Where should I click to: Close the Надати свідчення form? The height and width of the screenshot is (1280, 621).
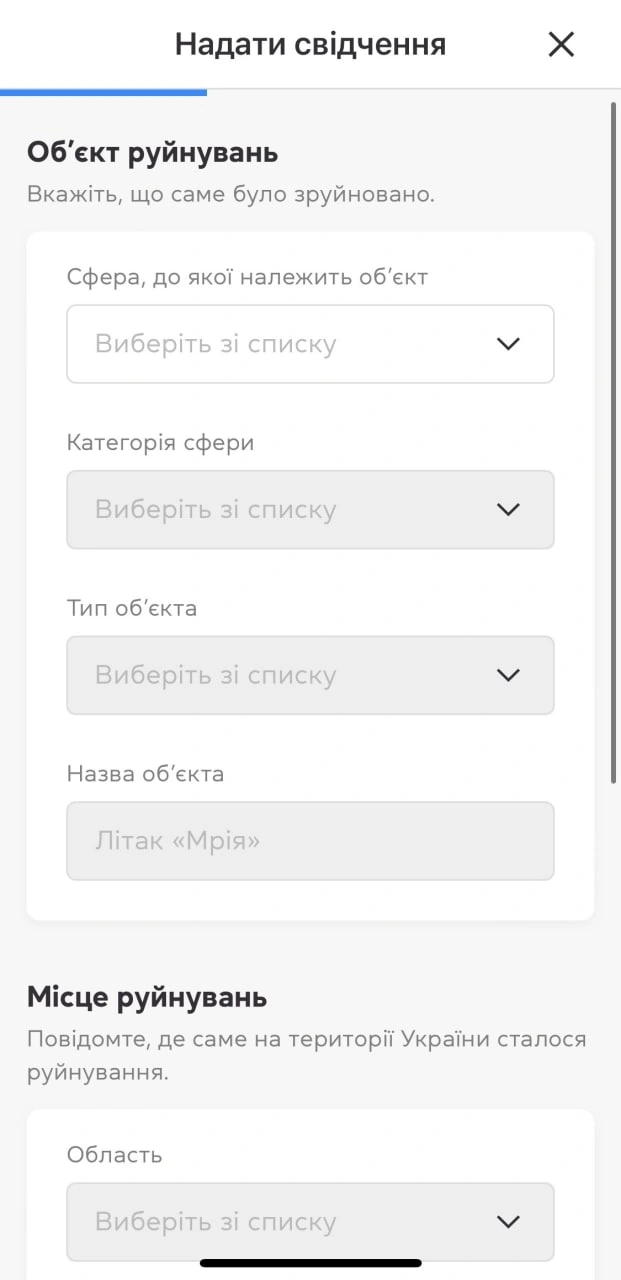tap(561, 44)
